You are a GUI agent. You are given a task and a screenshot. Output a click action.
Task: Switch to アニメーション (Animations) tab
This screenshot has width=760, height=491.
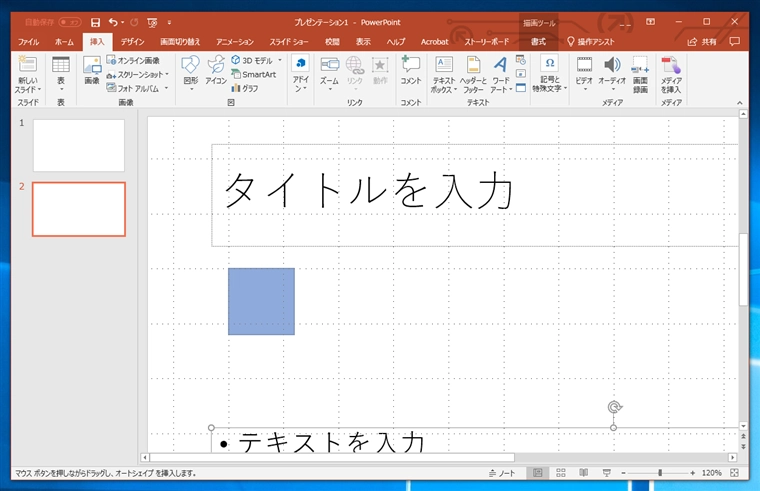point(235,42)
